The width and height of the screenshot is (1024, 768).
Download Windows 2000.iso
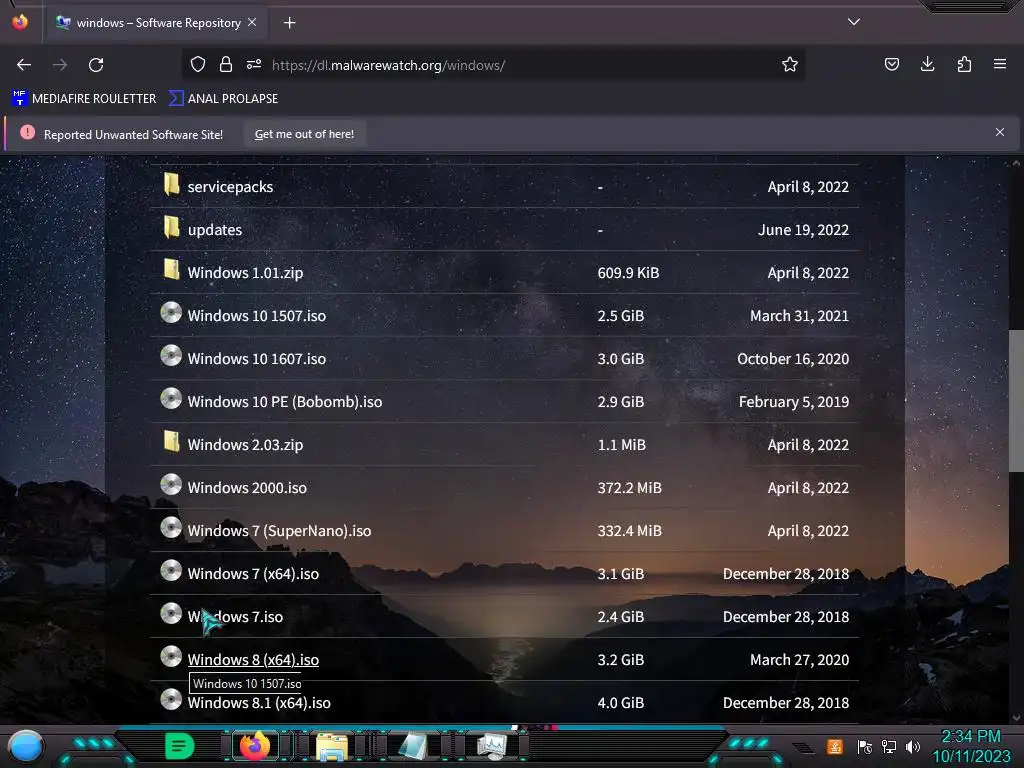(247, 488)
